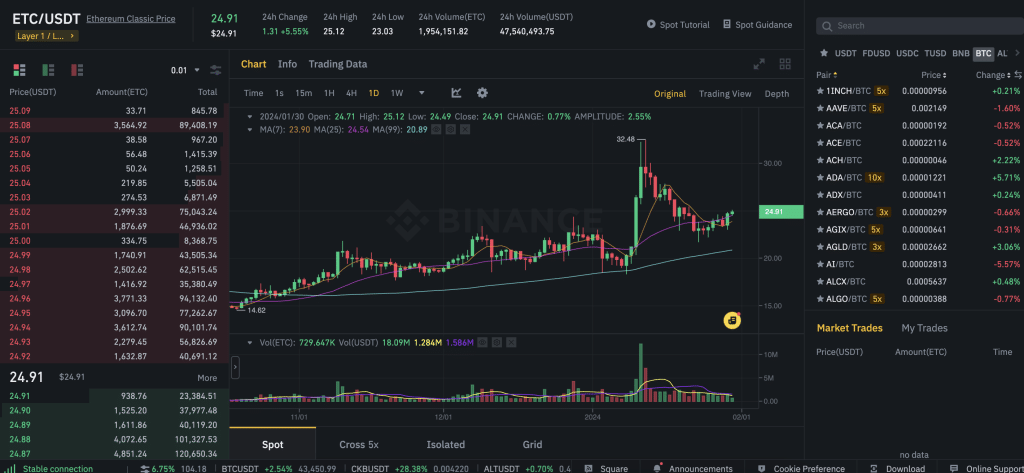This screenshot has height=473, width=1024.
Task: Open MA indicator settings icon
Action: click(451, 129)
